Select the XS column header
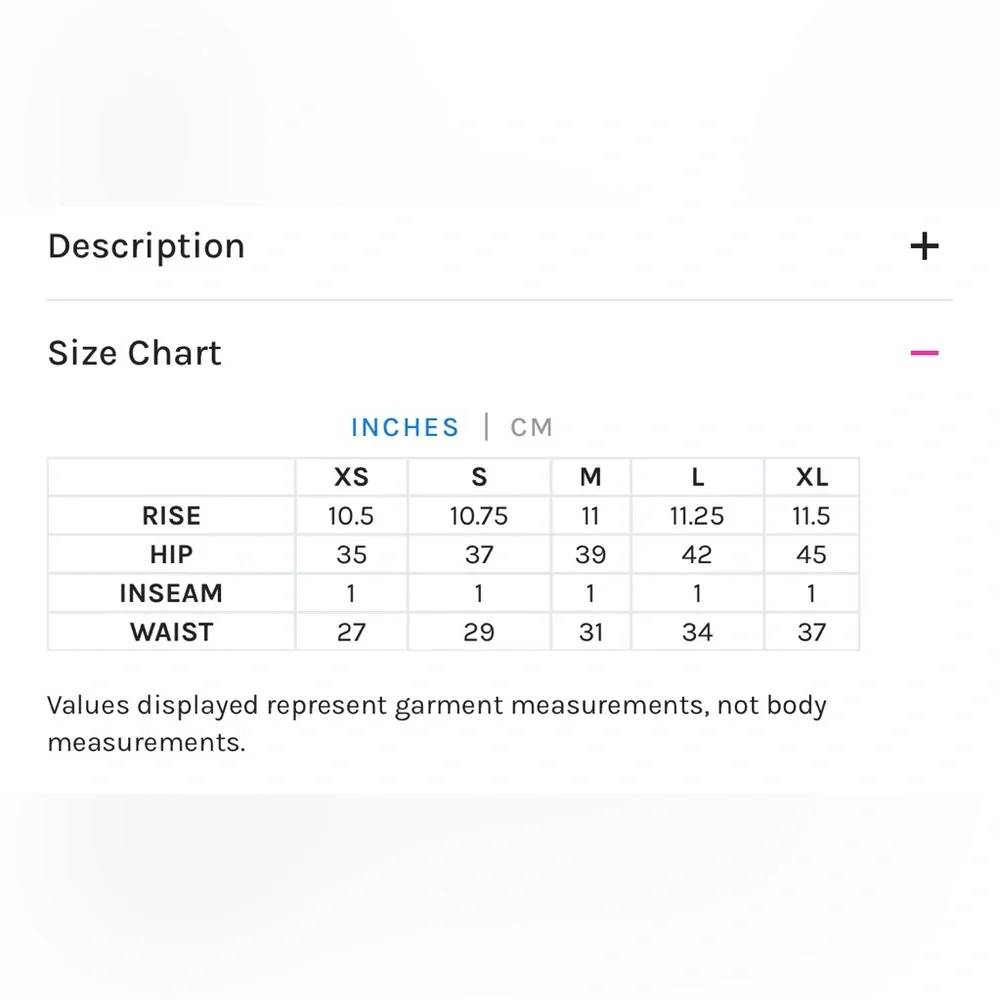 (351, 477)
